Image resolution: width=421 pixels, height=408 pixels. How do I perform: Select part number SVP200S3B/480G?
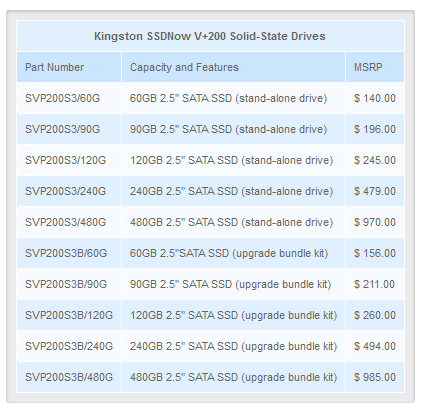click(x=69, y=377)
